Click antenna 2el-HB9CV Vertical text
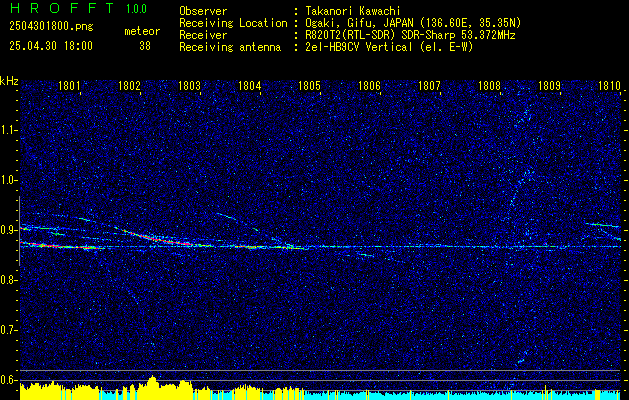Screen dimensions: 629x400 tap(390, 47)
